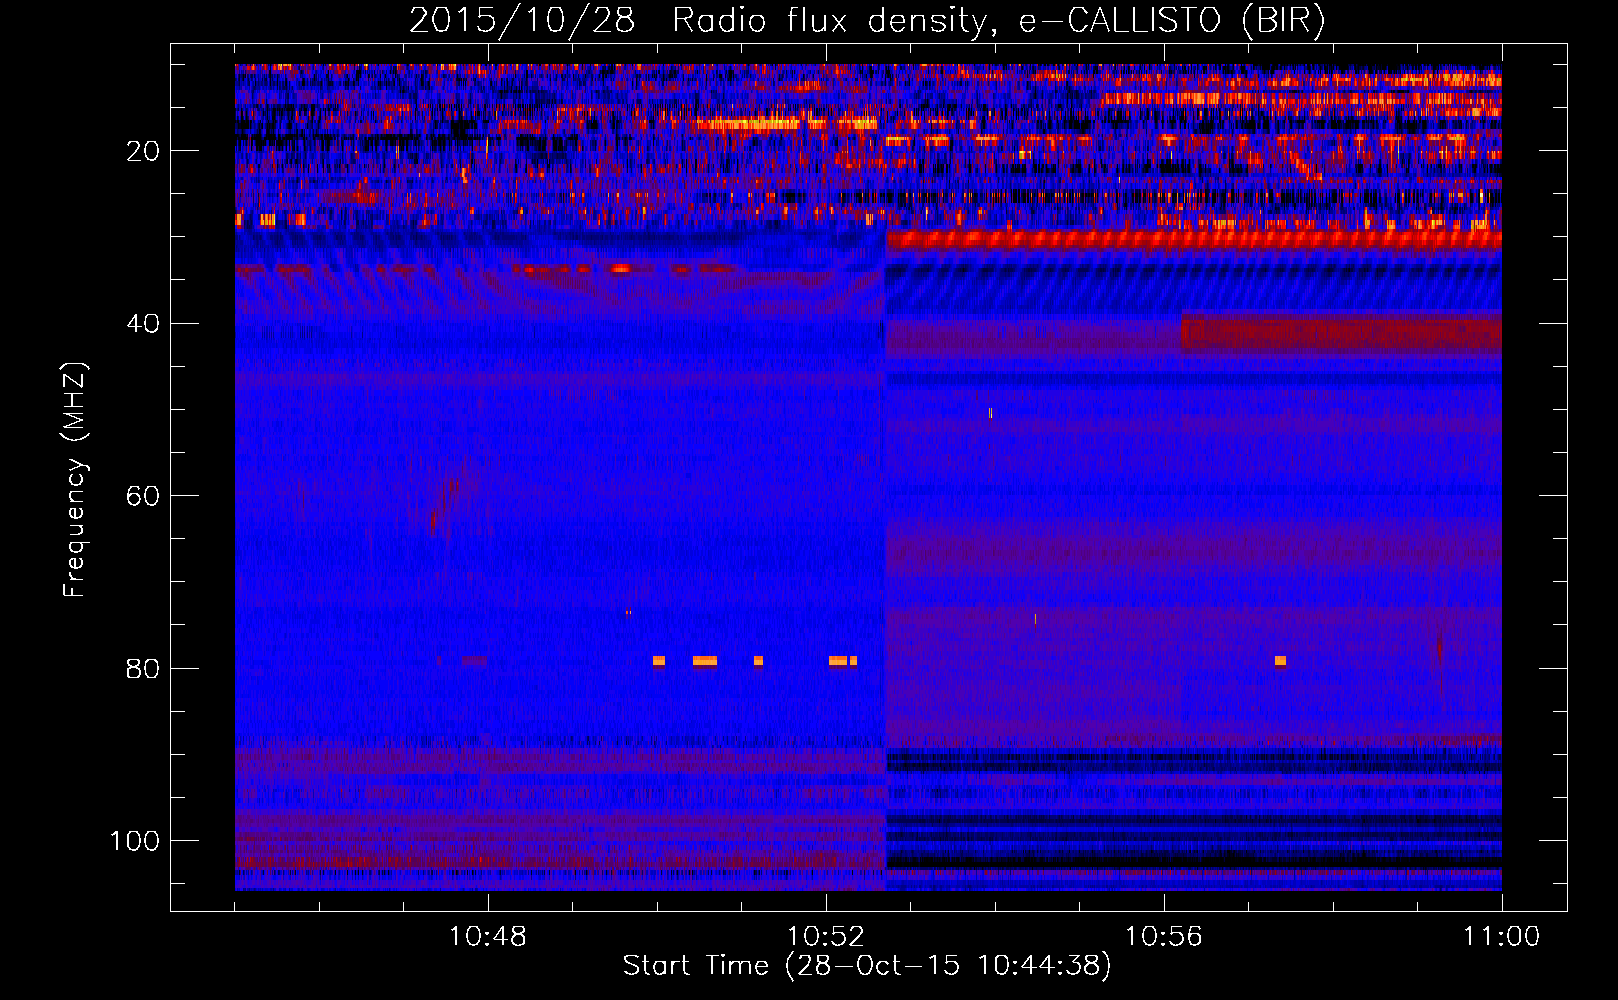Image resolution: width=1618 pixels, height=1000 pixels.
Task: Click the 80 frequency tick label
Action: (x=143, y=668)
